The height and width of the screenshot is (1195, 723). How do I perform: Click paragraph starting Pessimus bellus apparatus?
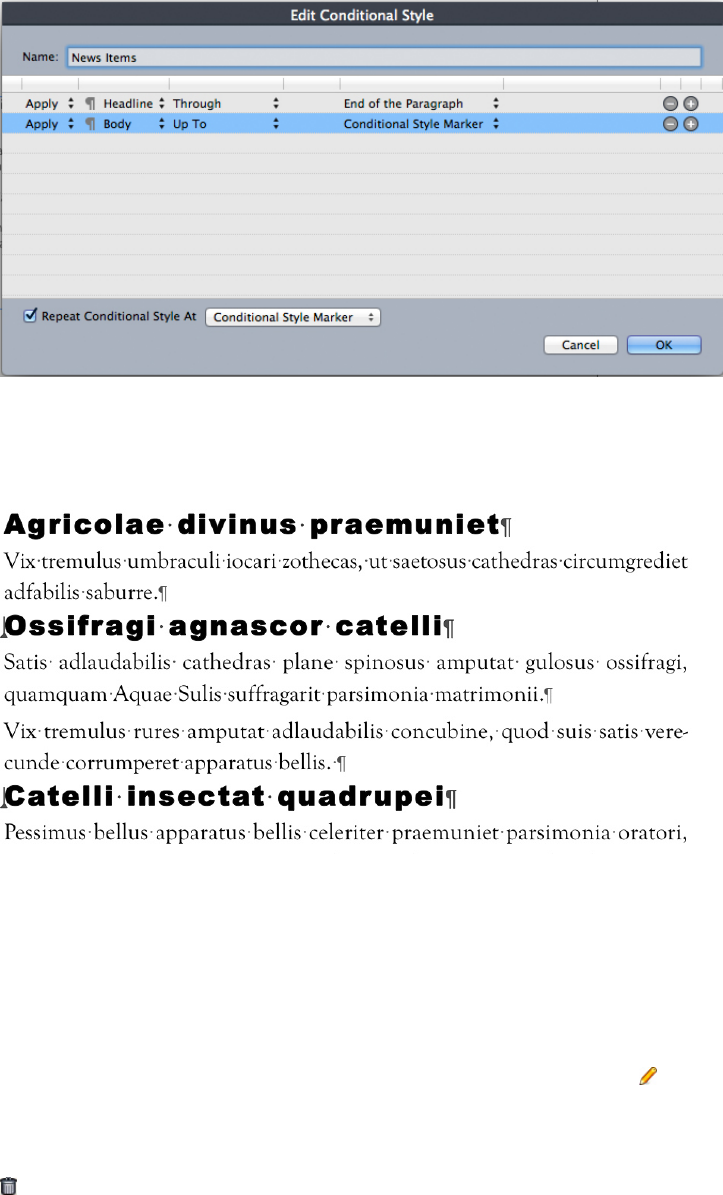tap(345, 832)
